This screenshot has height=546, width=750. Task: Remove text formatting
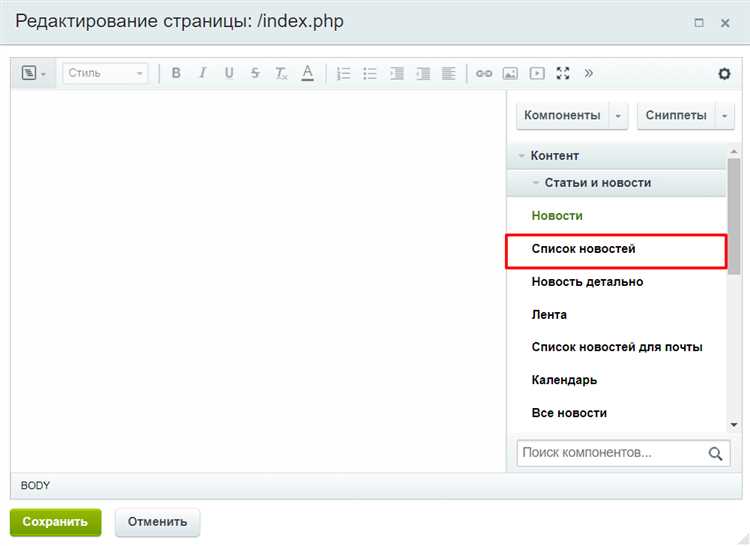click(x=281, y=73)
